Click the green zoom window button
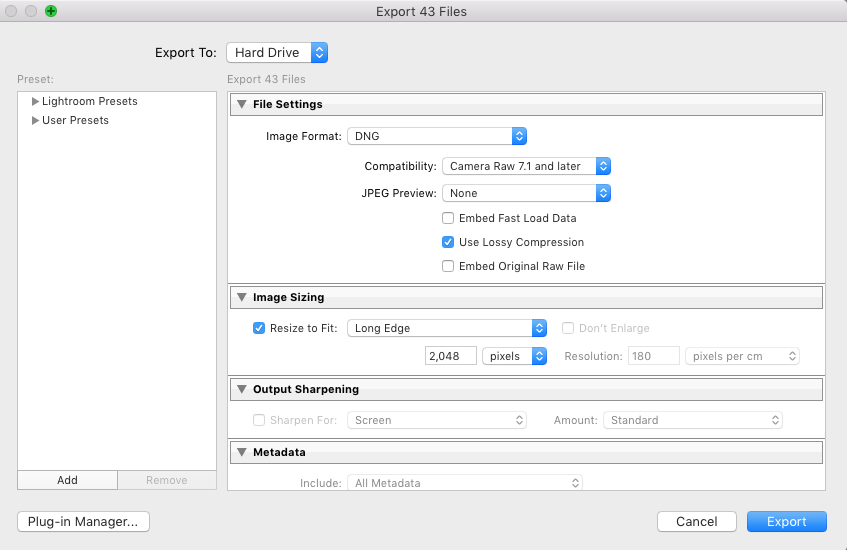The image size is (847, 550). coord(51,11)
